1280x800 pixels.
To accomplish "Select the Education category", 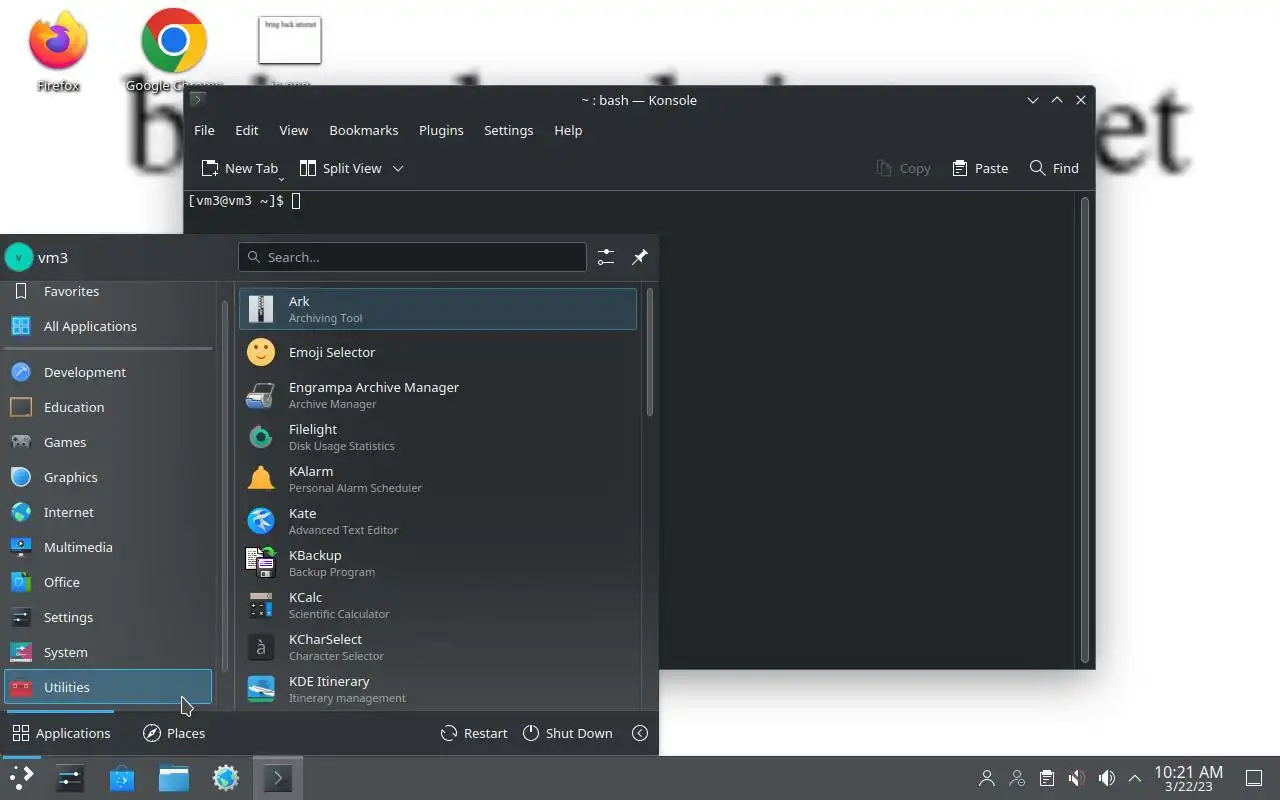I will [x=108, y=407].
